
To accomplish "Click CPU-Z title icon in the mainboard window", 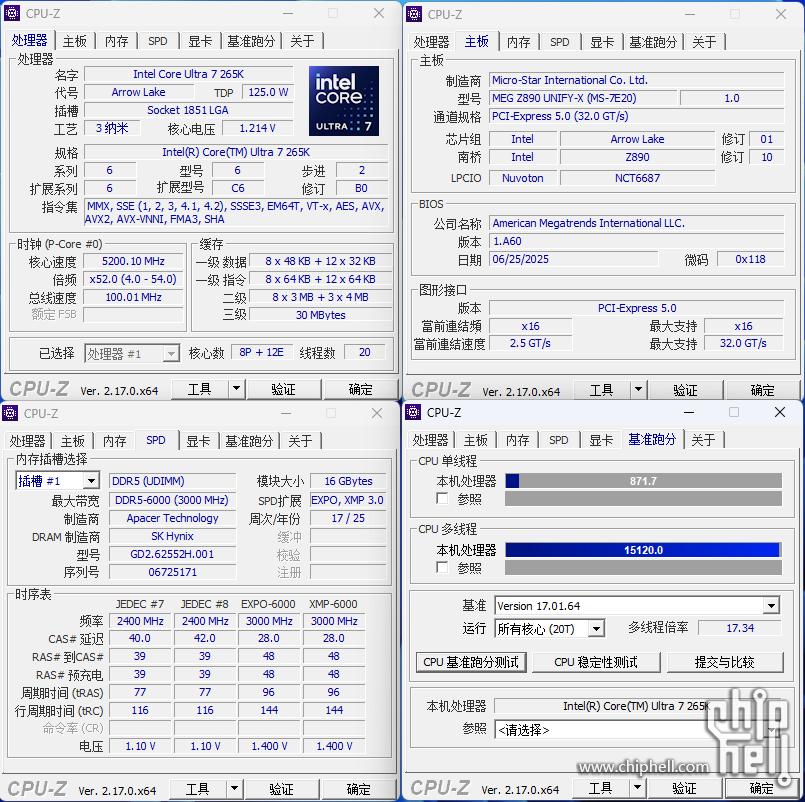I will pos(414,14).
